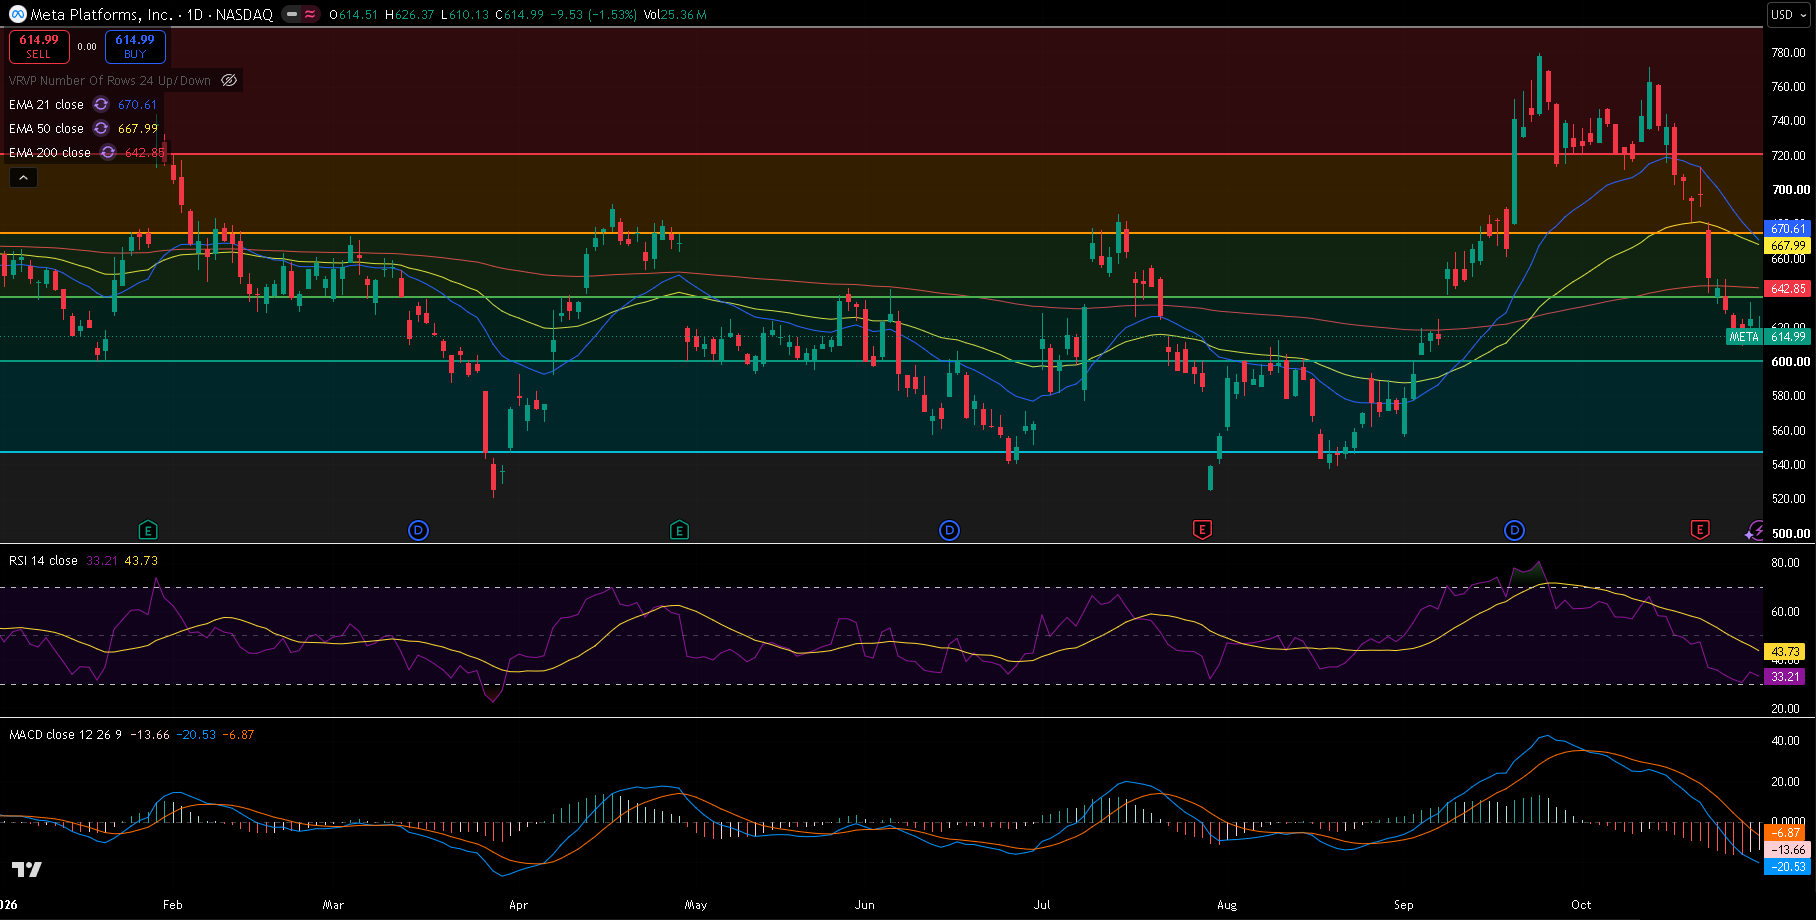Select the MACD close 12 26 9 label
The image size is (1816, 920).
click(x=65, y=734)
